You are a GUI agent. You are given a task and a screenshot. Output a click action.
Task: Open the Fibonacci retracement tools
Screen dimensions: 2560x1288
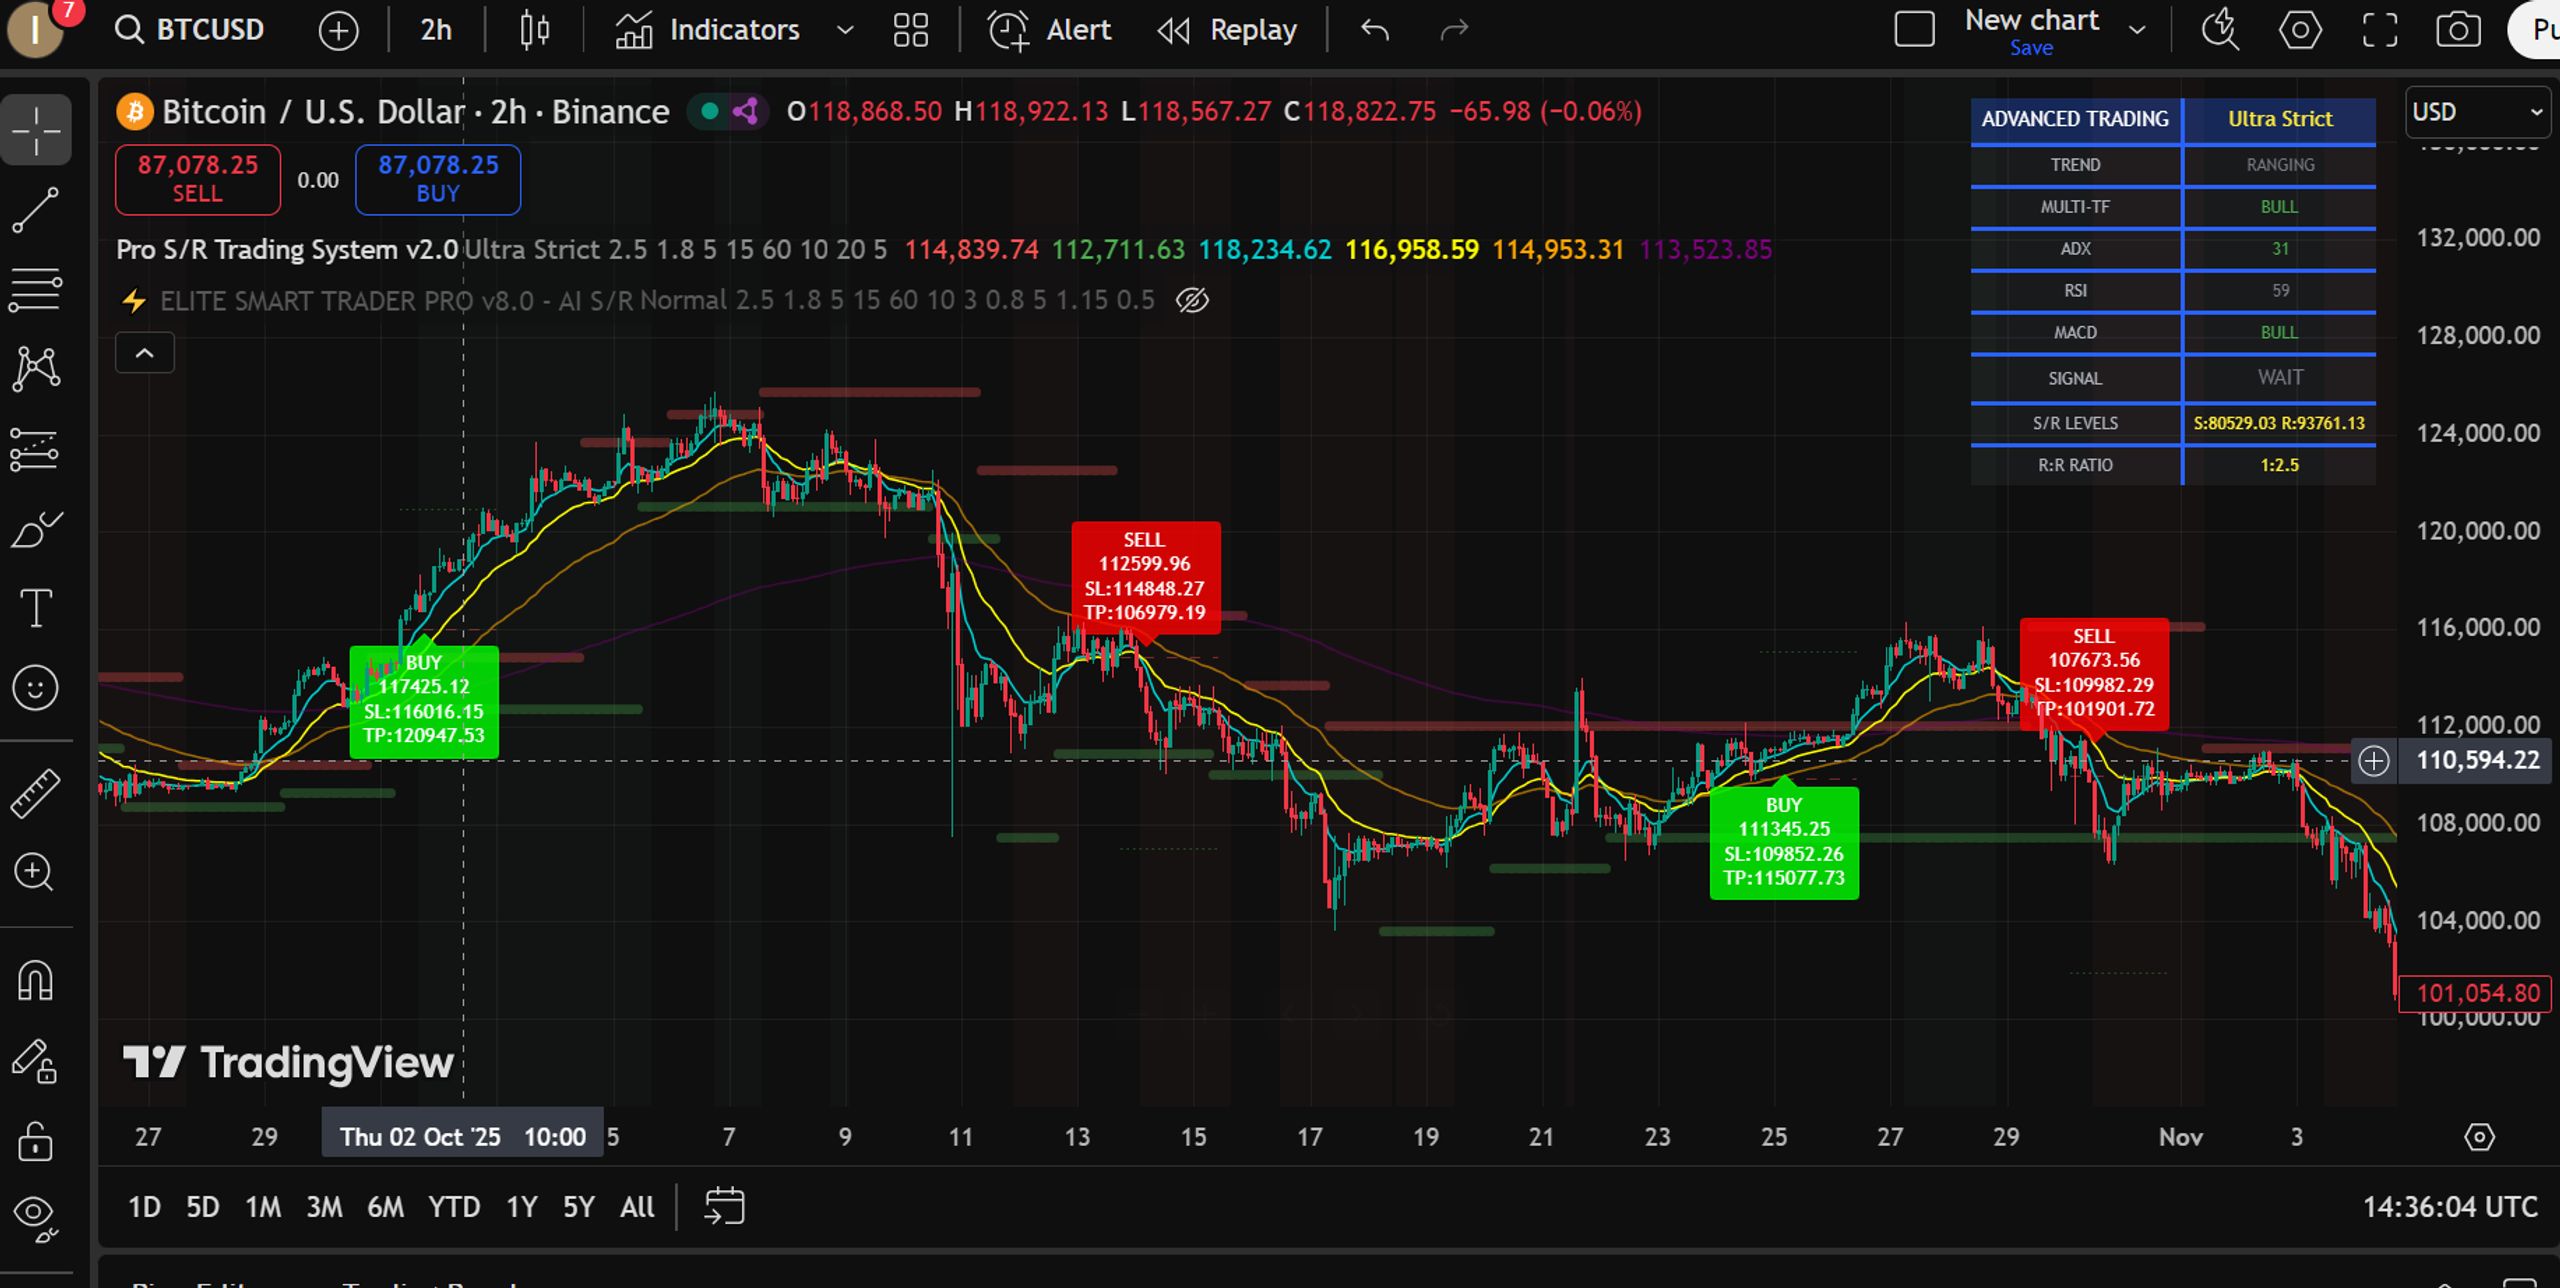pos(36,290)
